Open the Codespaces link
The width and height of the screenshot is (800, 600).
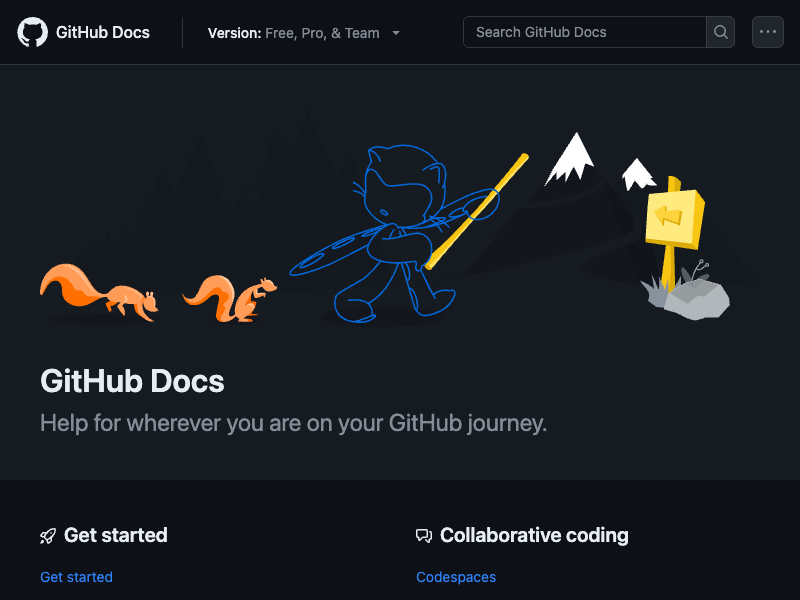coord(456,577)
